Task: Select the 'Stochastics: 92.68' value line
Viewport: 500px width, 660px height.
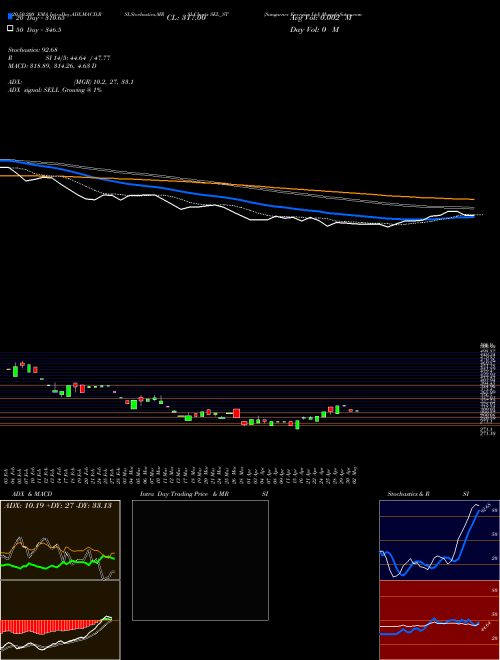Action: point(32,50)
